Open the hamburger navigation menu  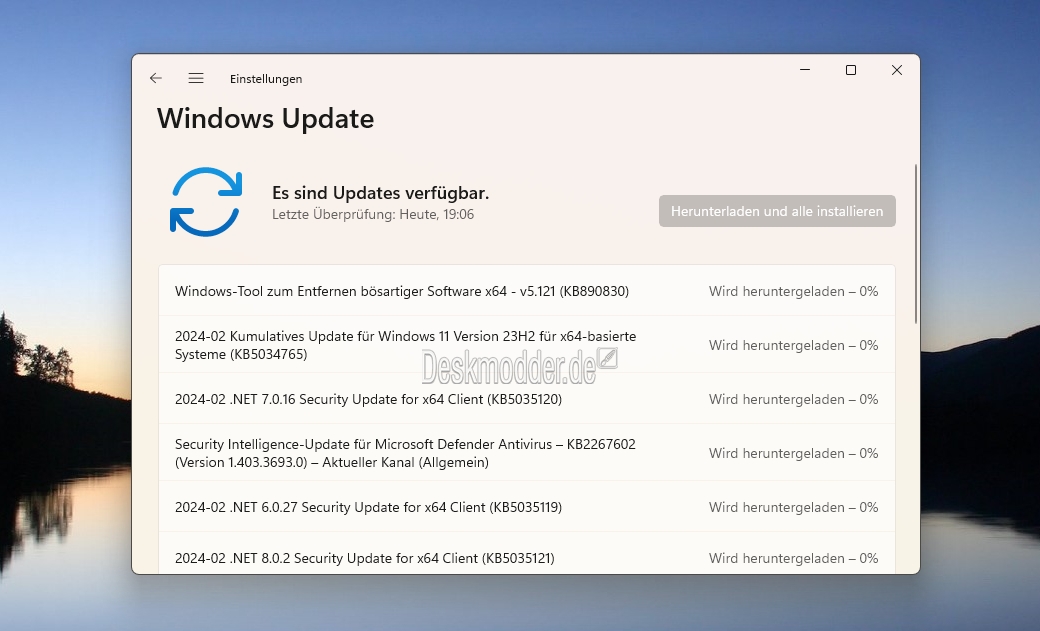[x=196, y=78]
